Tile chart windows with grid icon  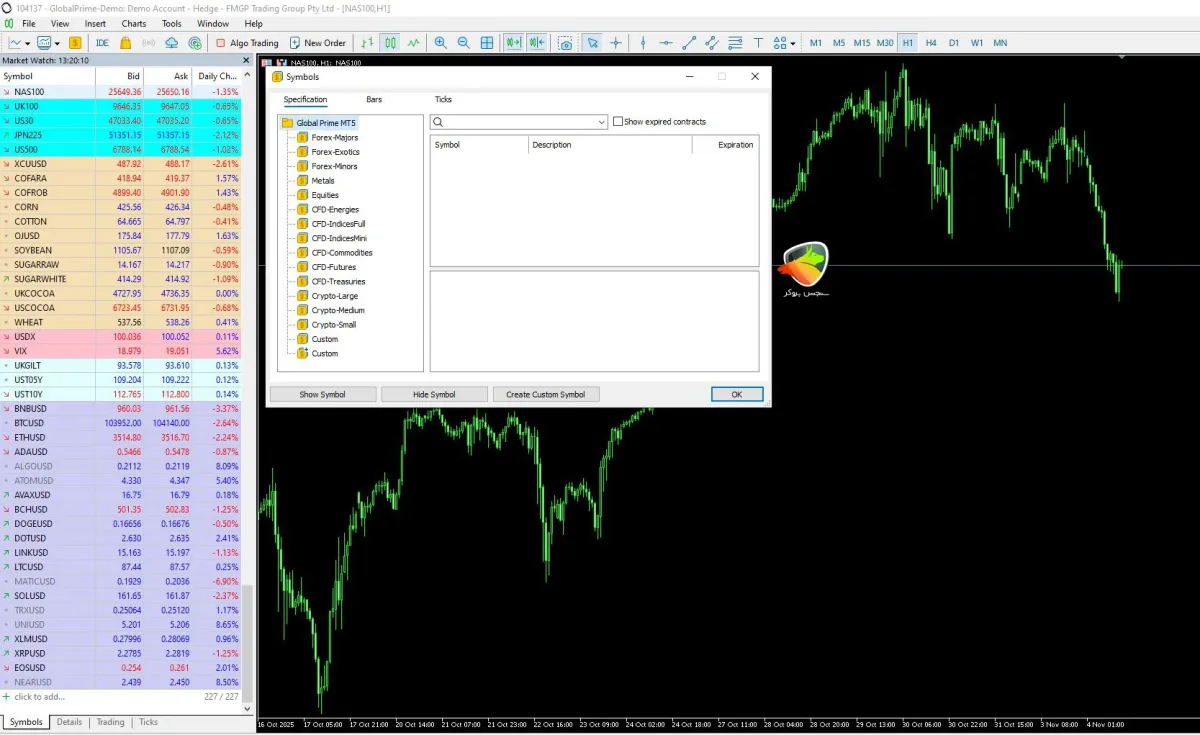click(487, 43)
